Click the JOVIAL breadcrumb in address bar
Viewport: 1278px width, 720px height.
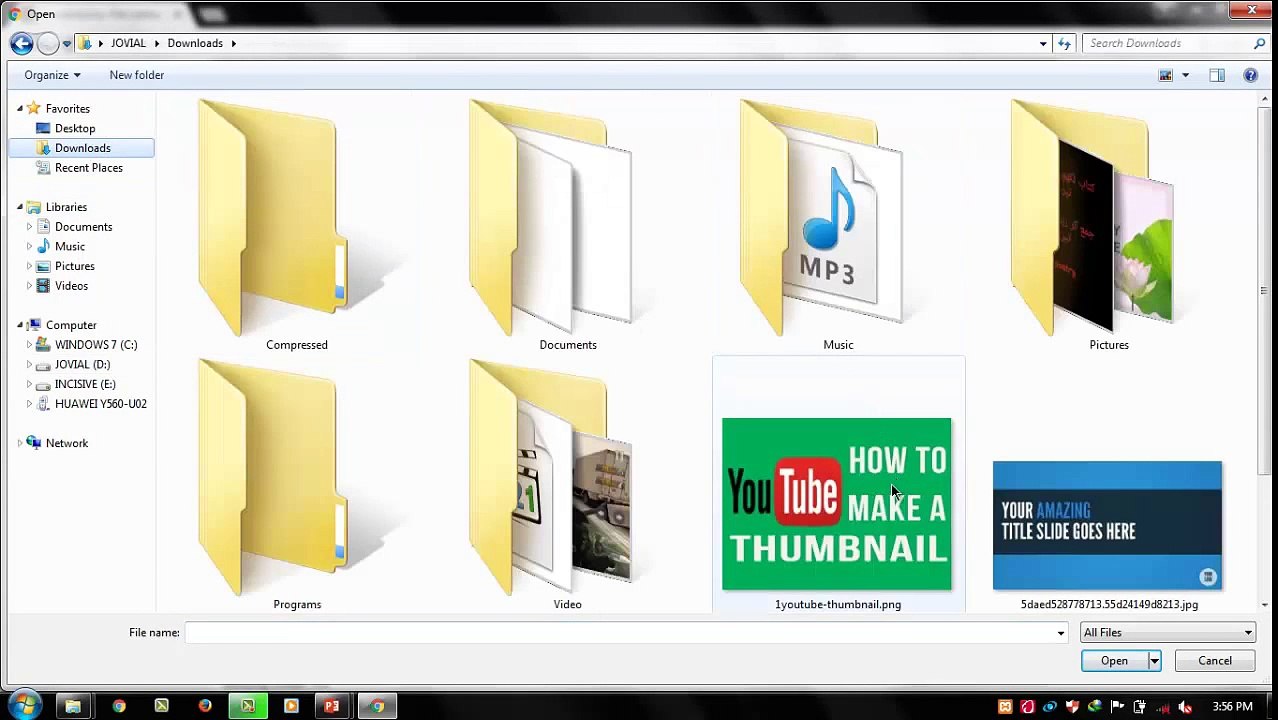(128, 43)
